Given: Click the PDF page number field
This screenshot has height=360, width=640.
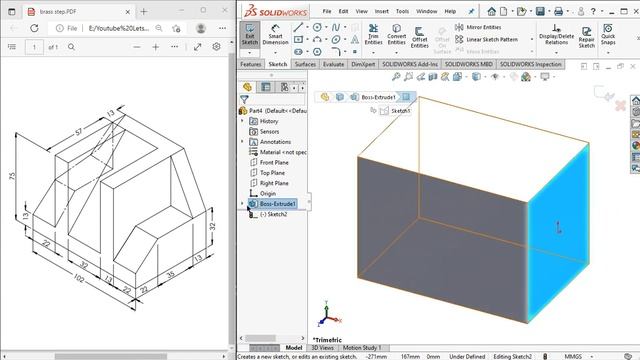Looking at the screenshot, I should point(34,47).
